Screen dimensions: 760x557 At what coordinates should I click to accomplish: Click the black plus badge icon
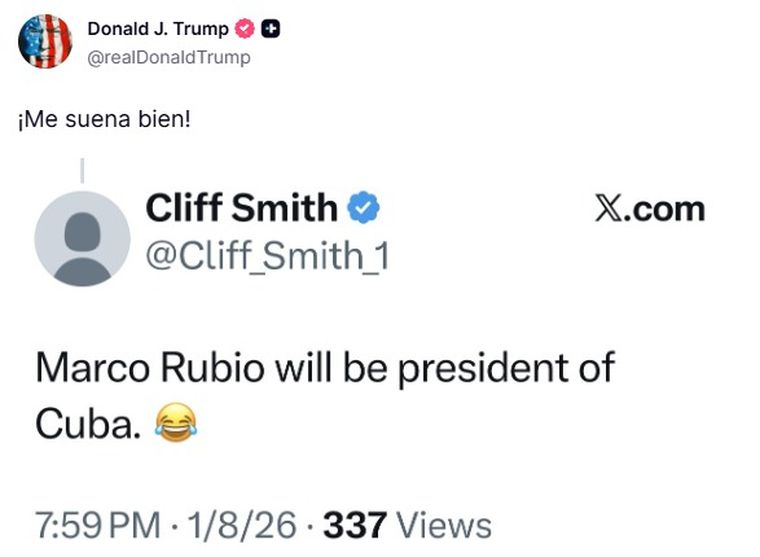[x=270, y=29]
